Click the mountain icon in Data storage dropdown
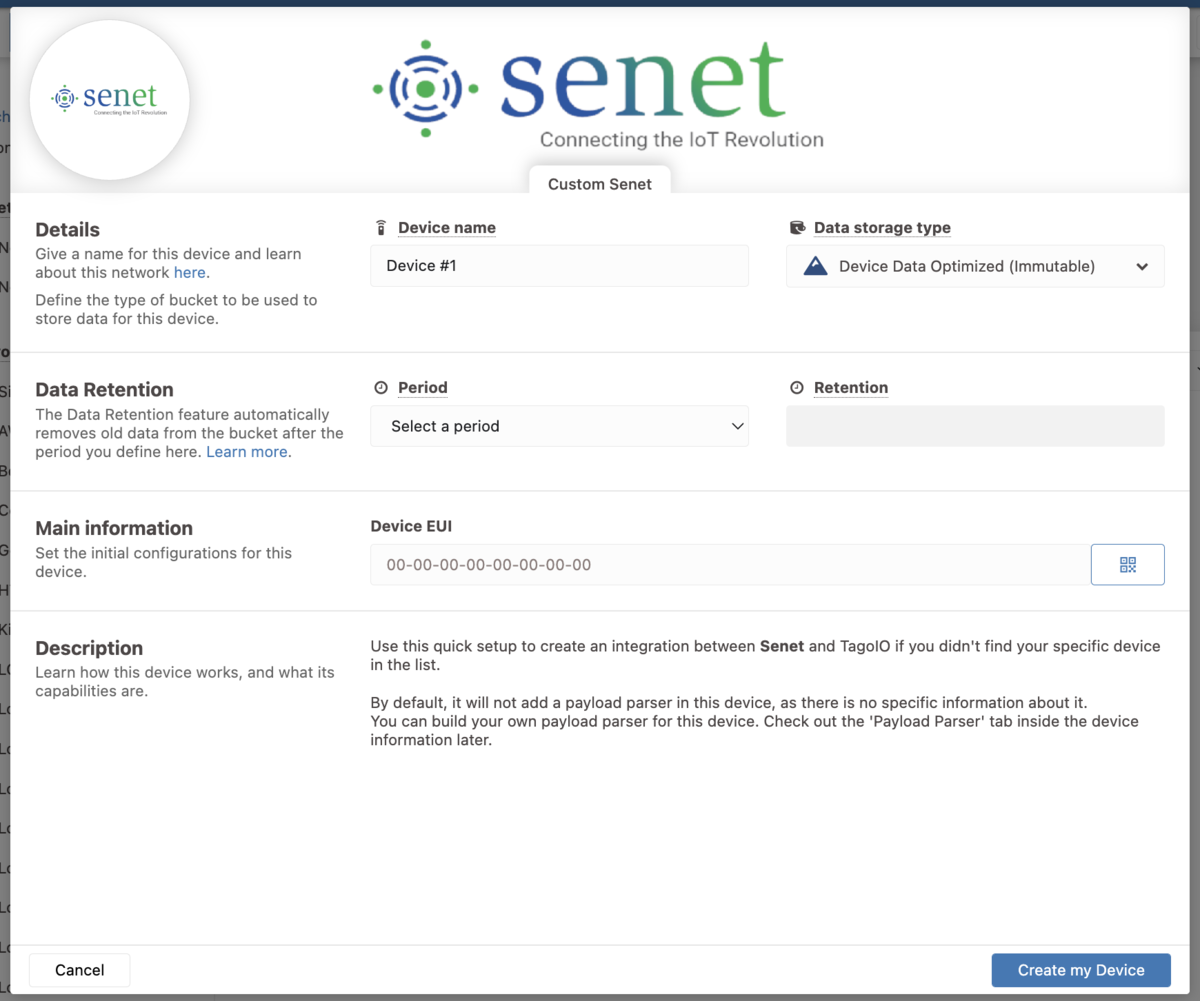The height and width of the screenshot is (1001, 1200). [816, 266]
